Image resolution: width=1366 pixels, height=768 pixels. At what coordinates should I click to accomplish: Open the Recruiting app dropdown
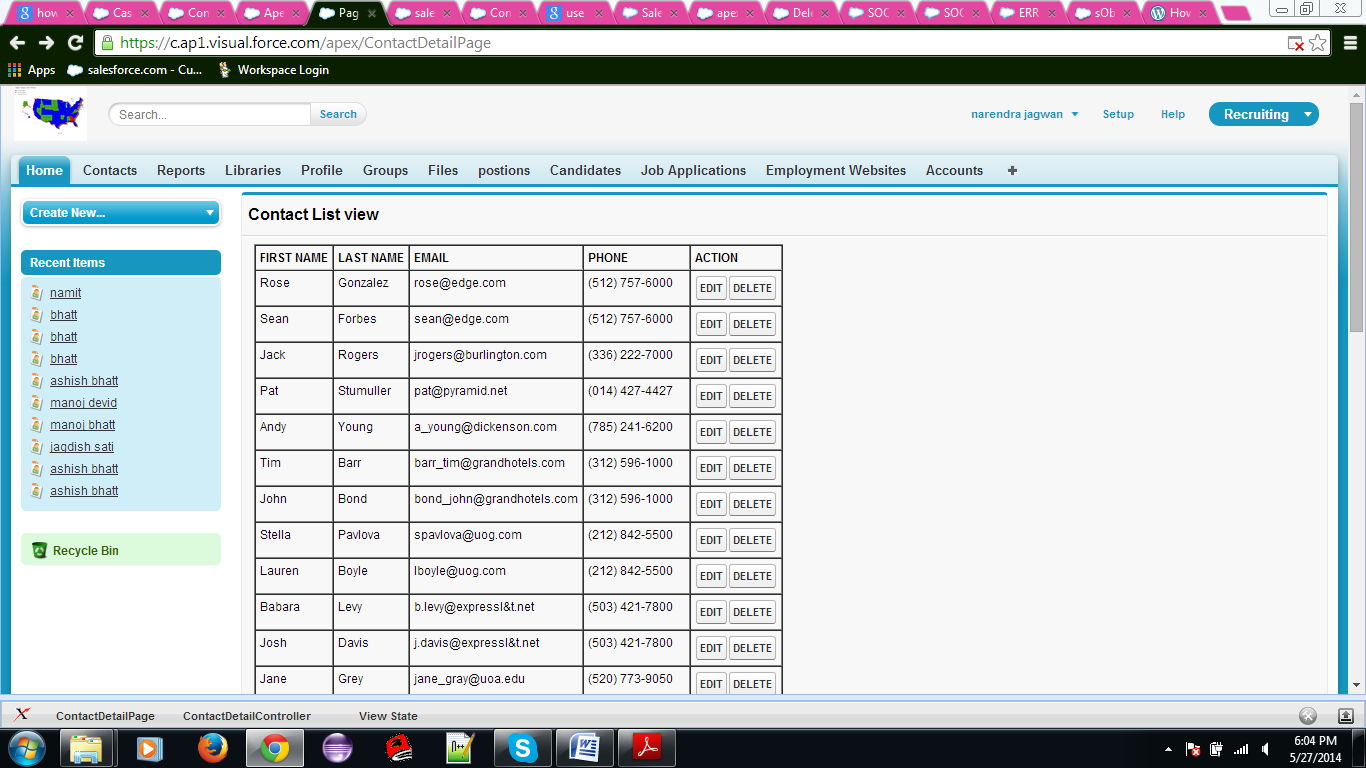click(x=1264, y=114)
